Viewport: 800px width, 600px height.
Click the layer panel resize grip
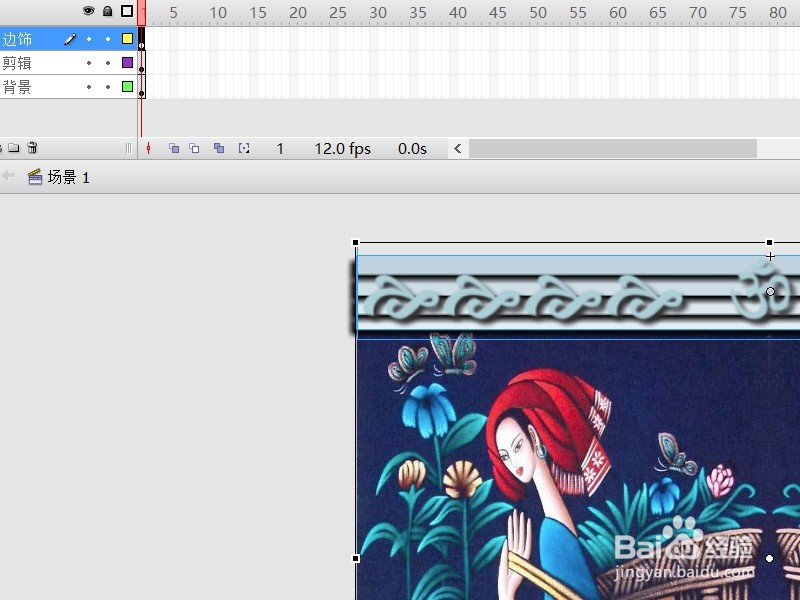(x=129, y=148)
